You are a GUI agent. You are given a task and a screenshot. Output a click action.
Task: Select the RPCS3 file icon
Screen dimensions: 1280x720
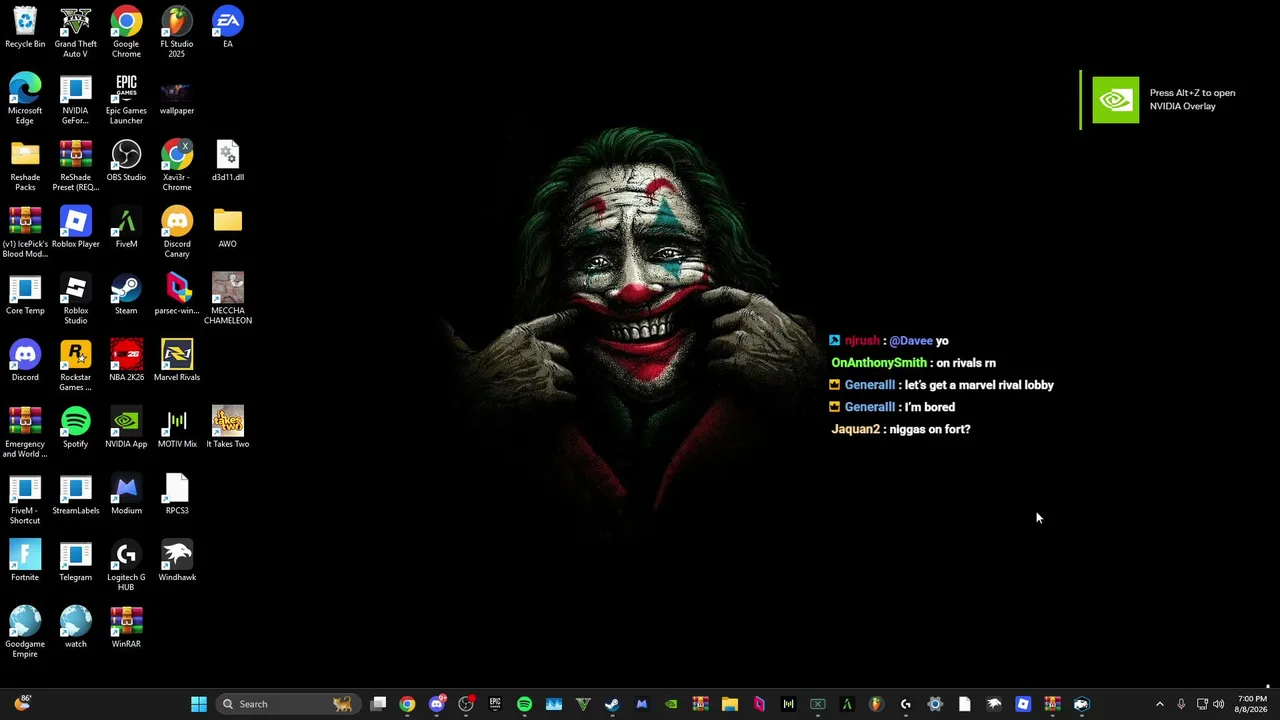point(177,495)
